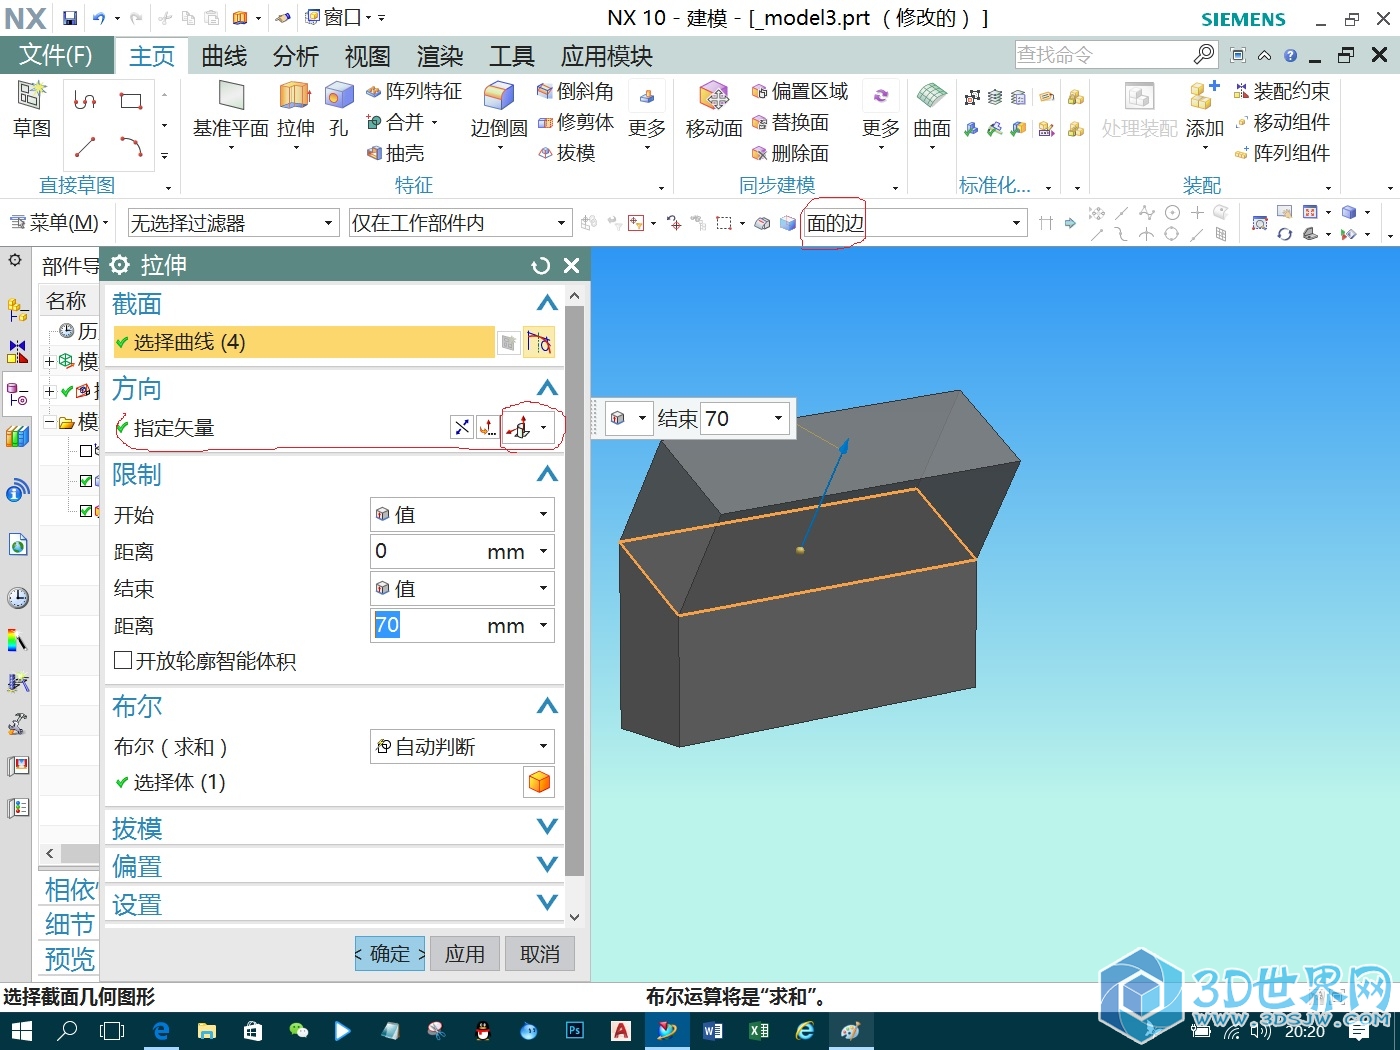Pick Delete Face (删除面)
The height and width of the screenshot is (1050, 1400).
point(790,153)
